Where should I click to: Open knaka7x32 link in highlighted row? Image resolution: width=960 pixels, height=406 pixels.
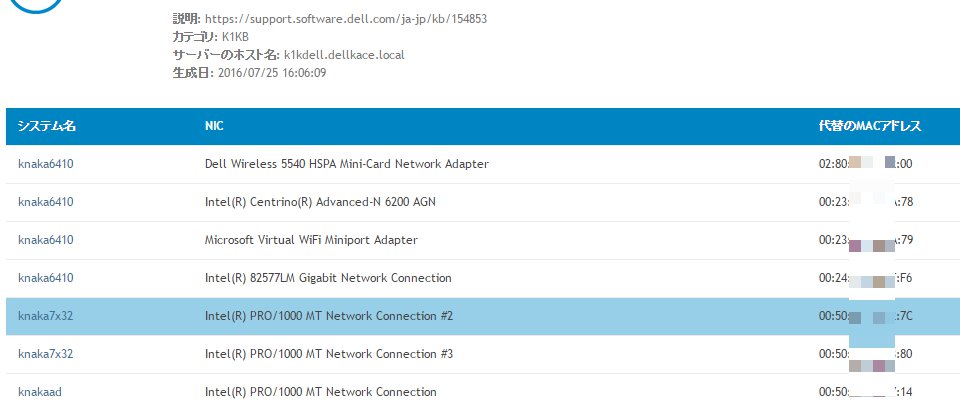pyautogui.click(x=46, y=317)
